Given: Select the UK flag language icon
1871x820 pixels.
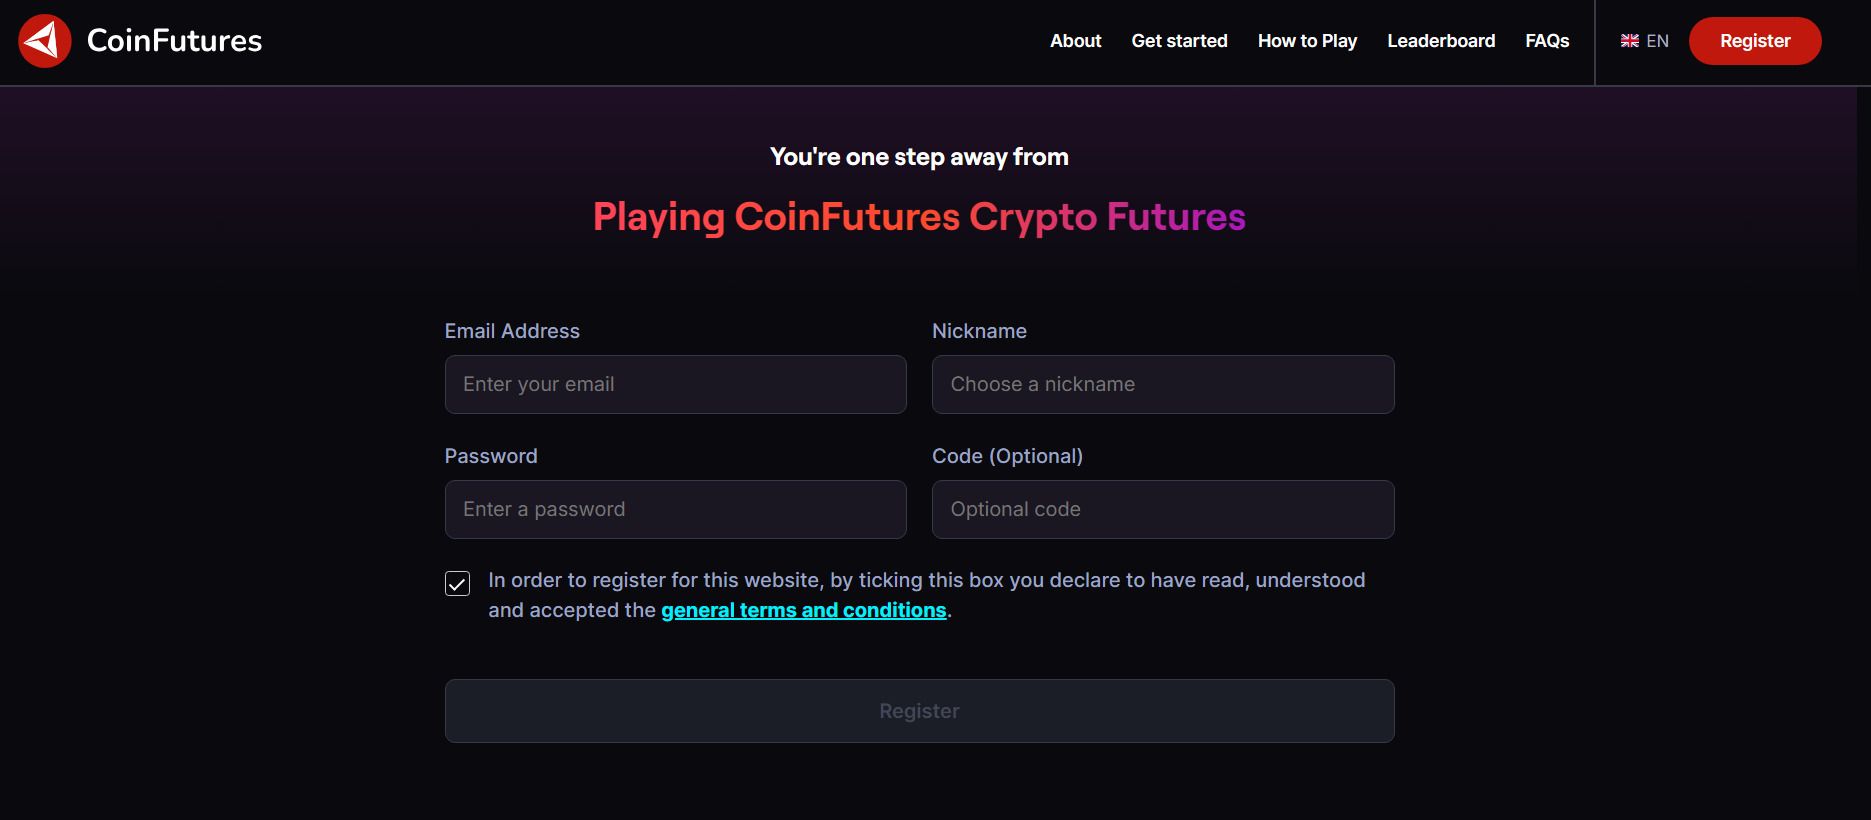Looking at the screenshot, I should click(1628, 41).
